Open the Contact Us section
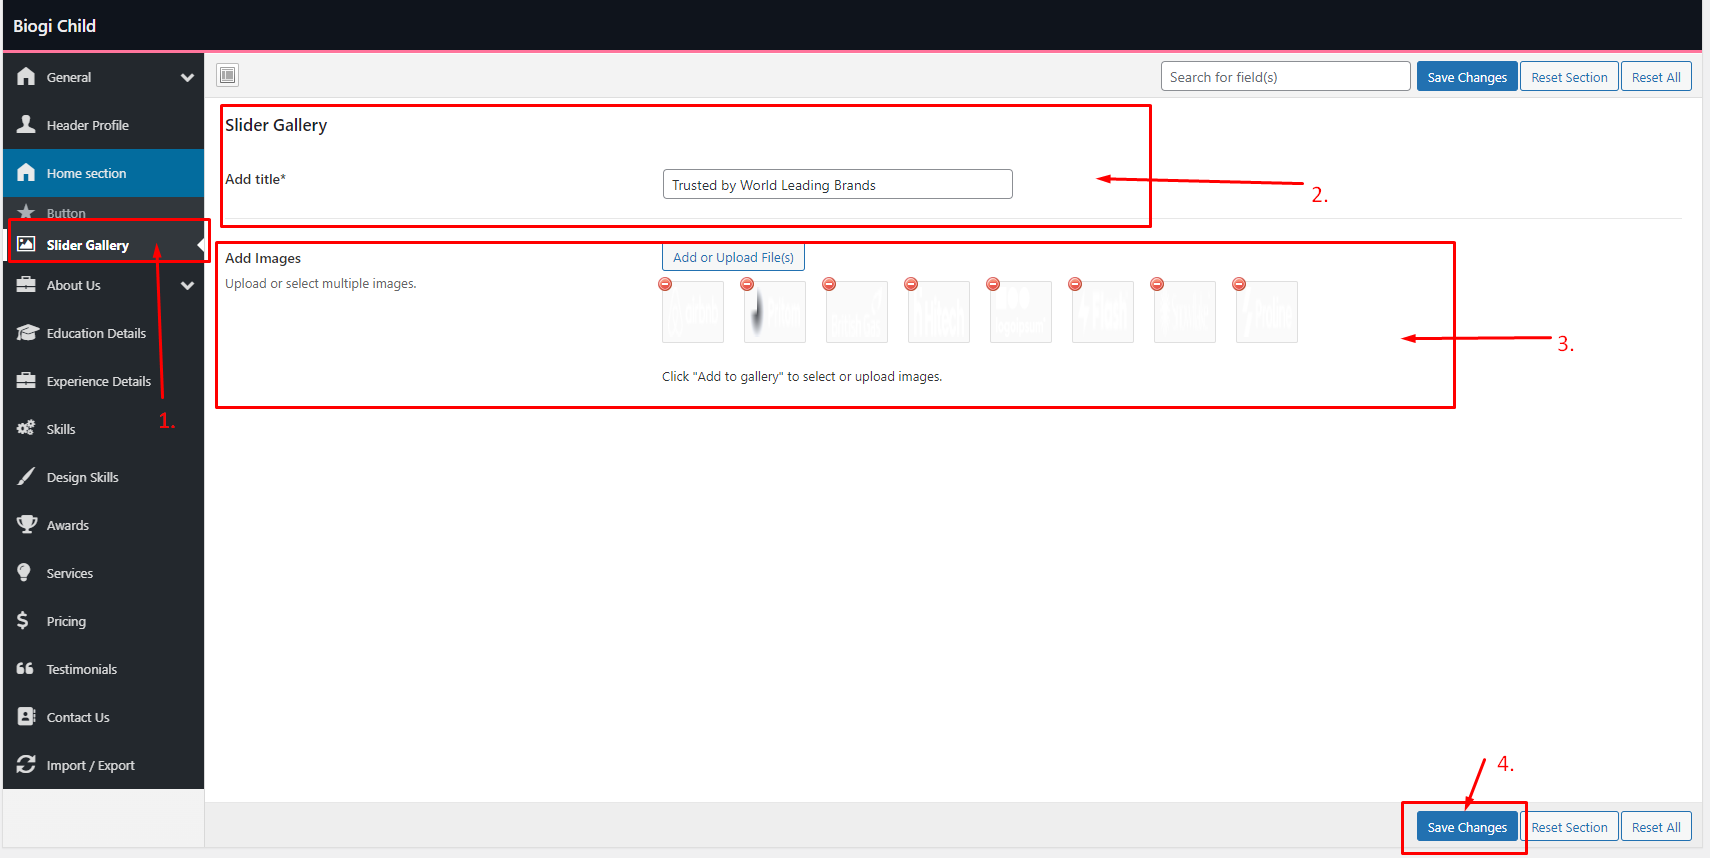Image resolution: width=1710 pixels, height=858 pixels. click(x=104, y=717)
